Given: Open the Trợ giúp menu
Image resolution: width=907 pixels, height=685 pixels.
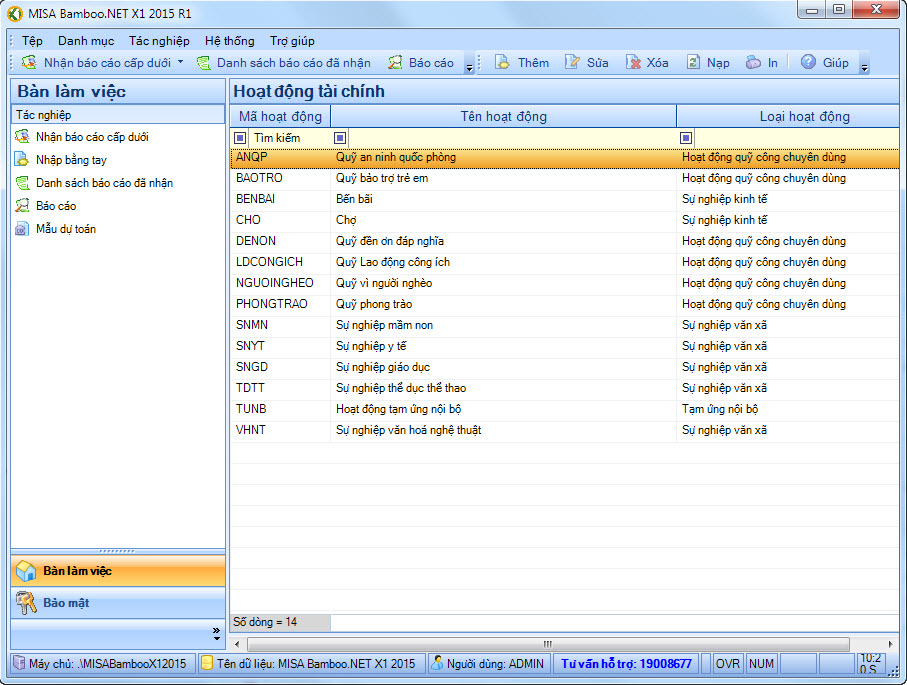Looking at the screenshot, I should [292, 40].
